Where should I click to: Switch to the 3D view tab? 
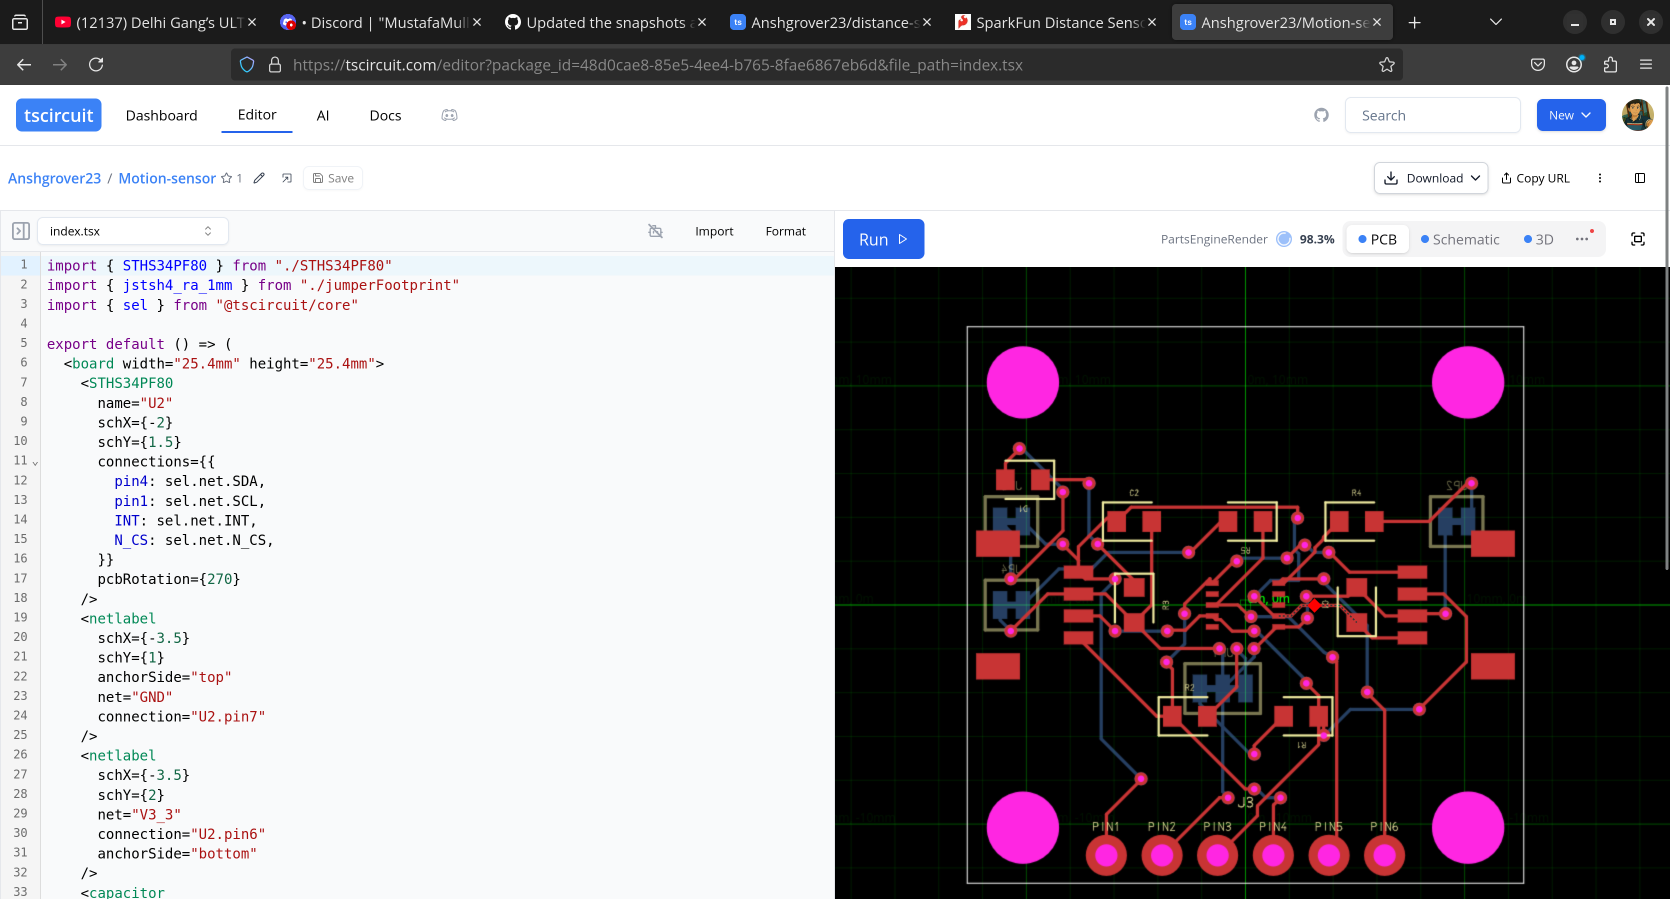(x=1539, y=239)
